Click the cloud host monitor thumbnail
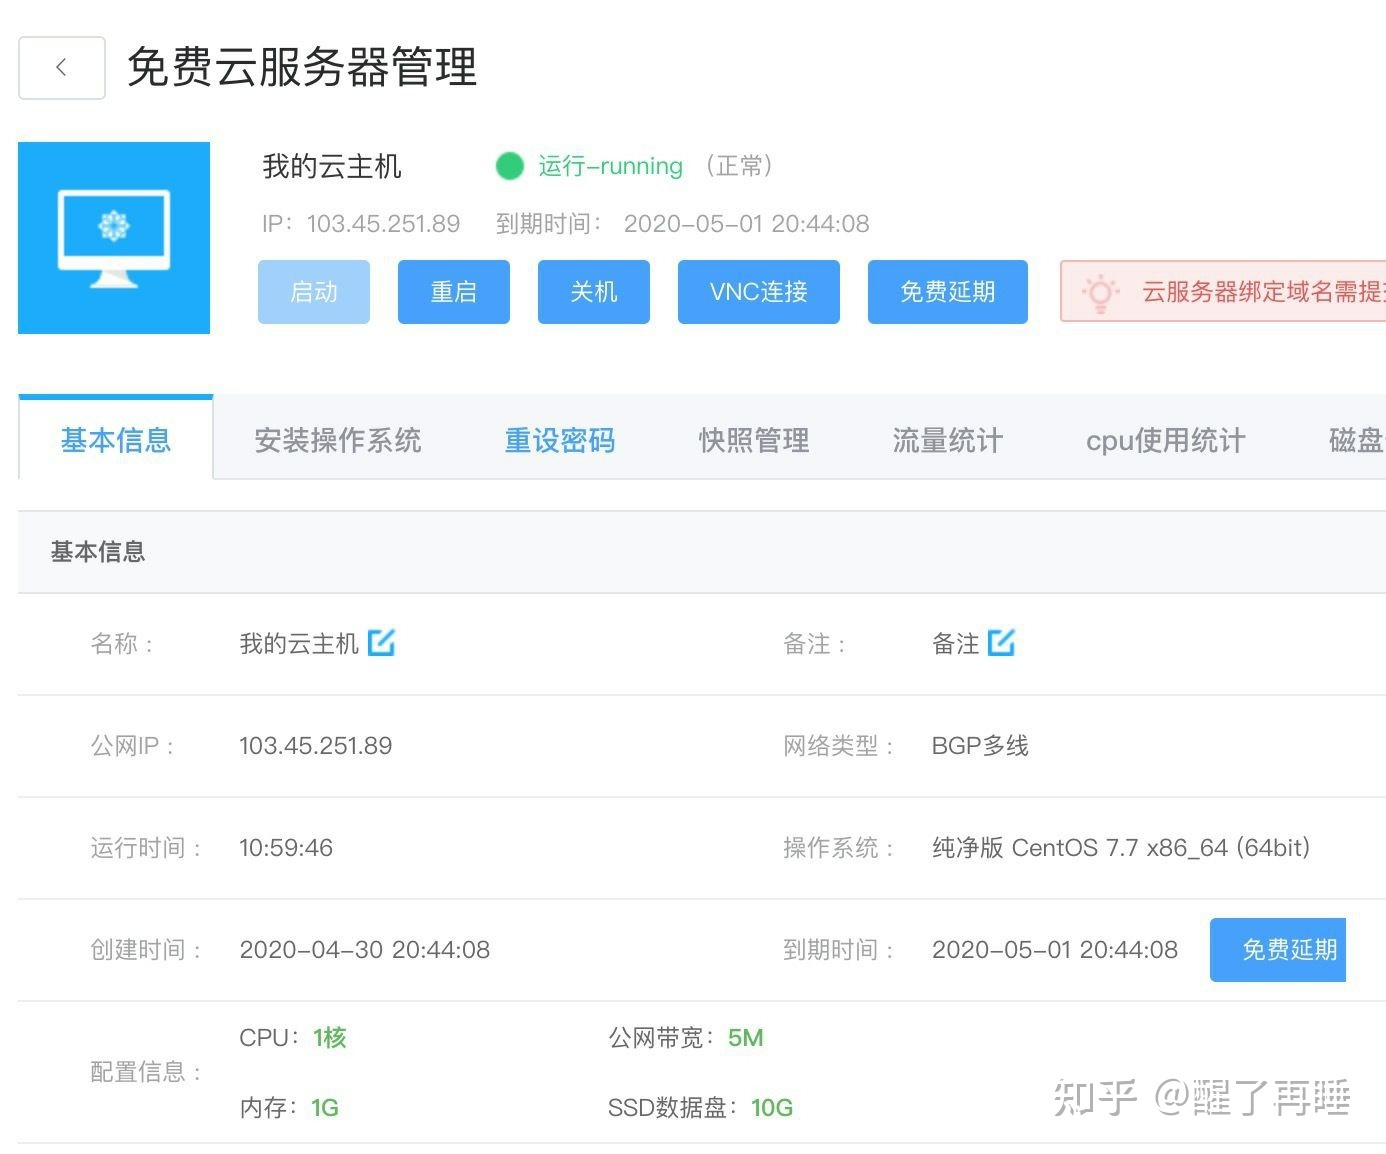Image resolution: width=1386 pixels, height=1154 pixels. pyautogui.click(x=114, y=238)
